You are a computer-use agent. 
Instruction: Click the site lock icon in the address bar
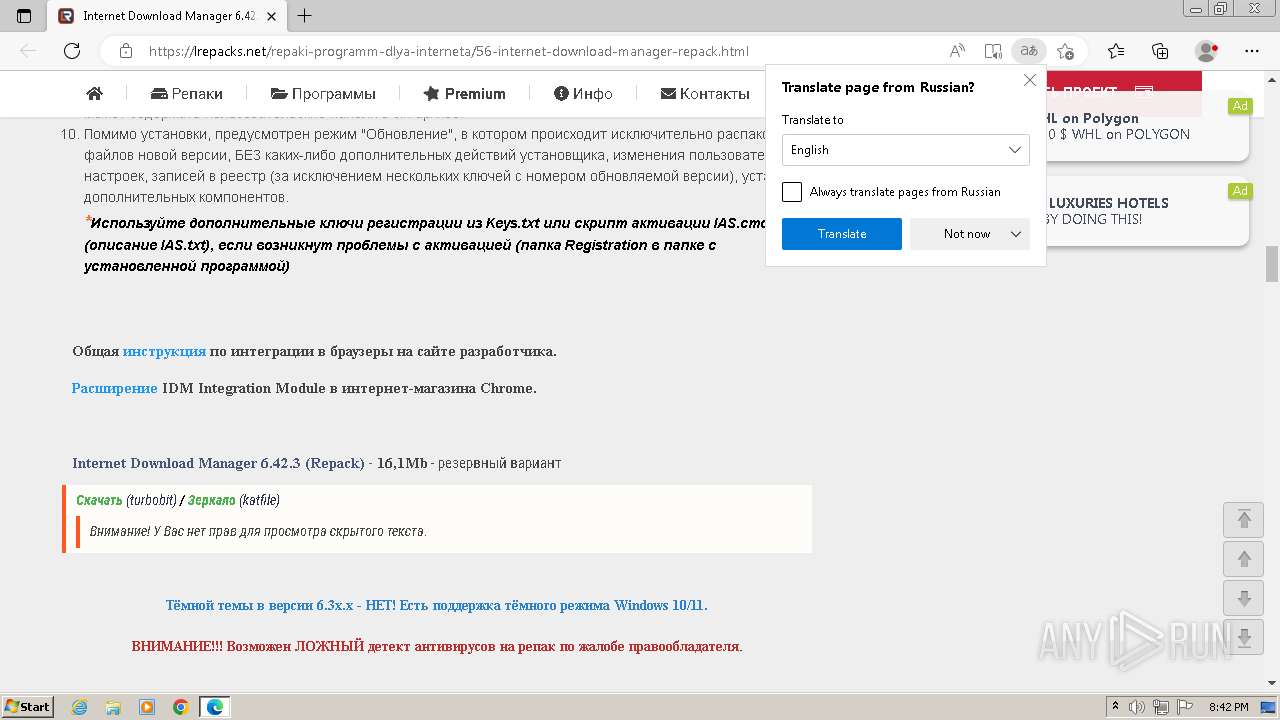click(126, 51)
